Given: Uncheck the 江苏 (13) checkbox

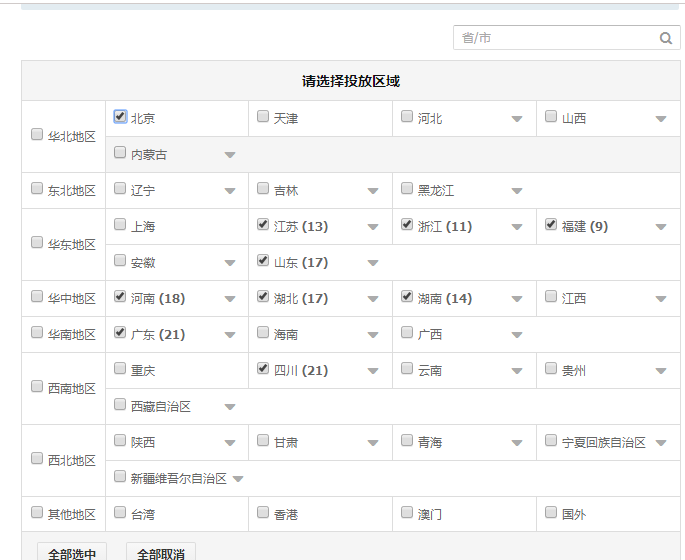Looking at the screenshot, I should click(263, 224).
